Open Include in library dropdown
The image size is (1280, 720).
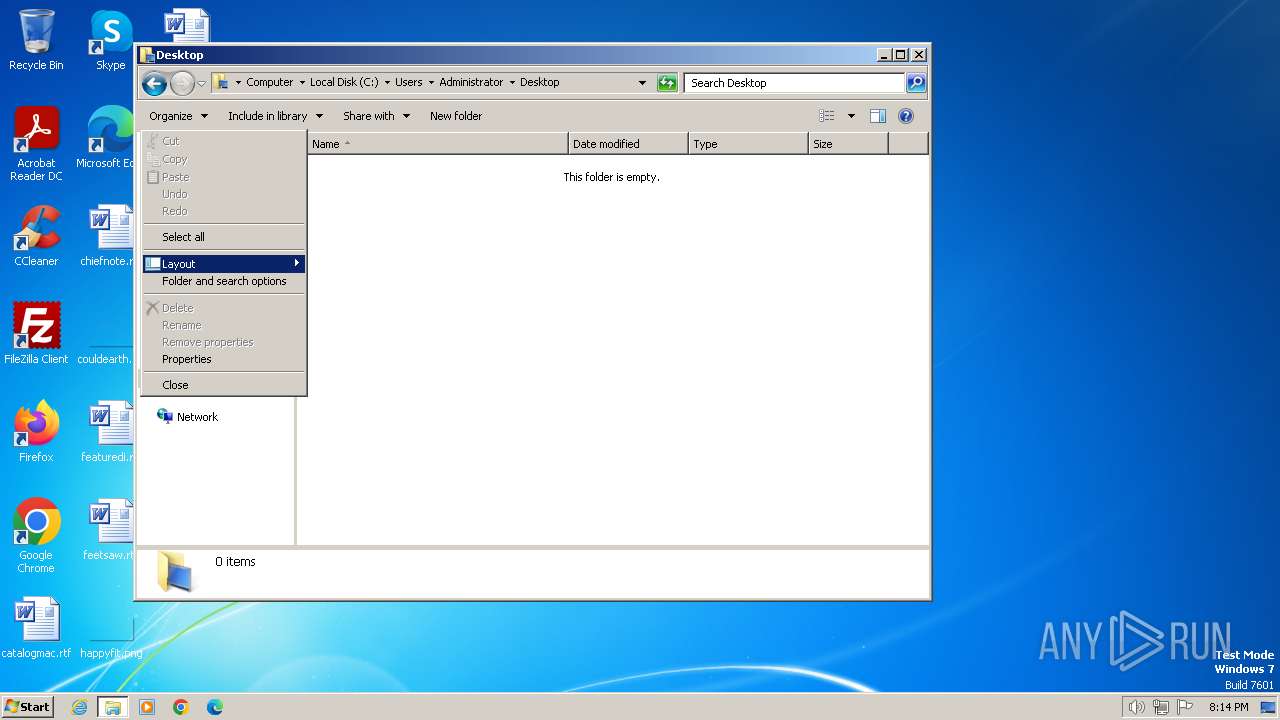275,116
